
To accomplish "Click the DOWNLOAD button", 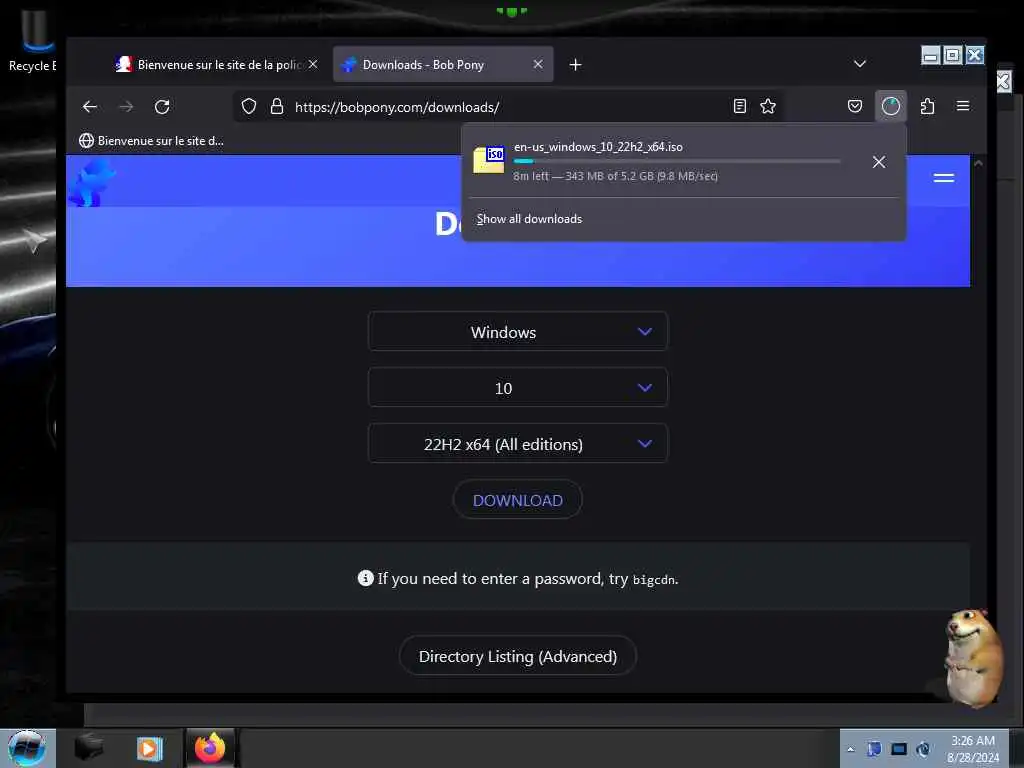I will pos(518,500).
